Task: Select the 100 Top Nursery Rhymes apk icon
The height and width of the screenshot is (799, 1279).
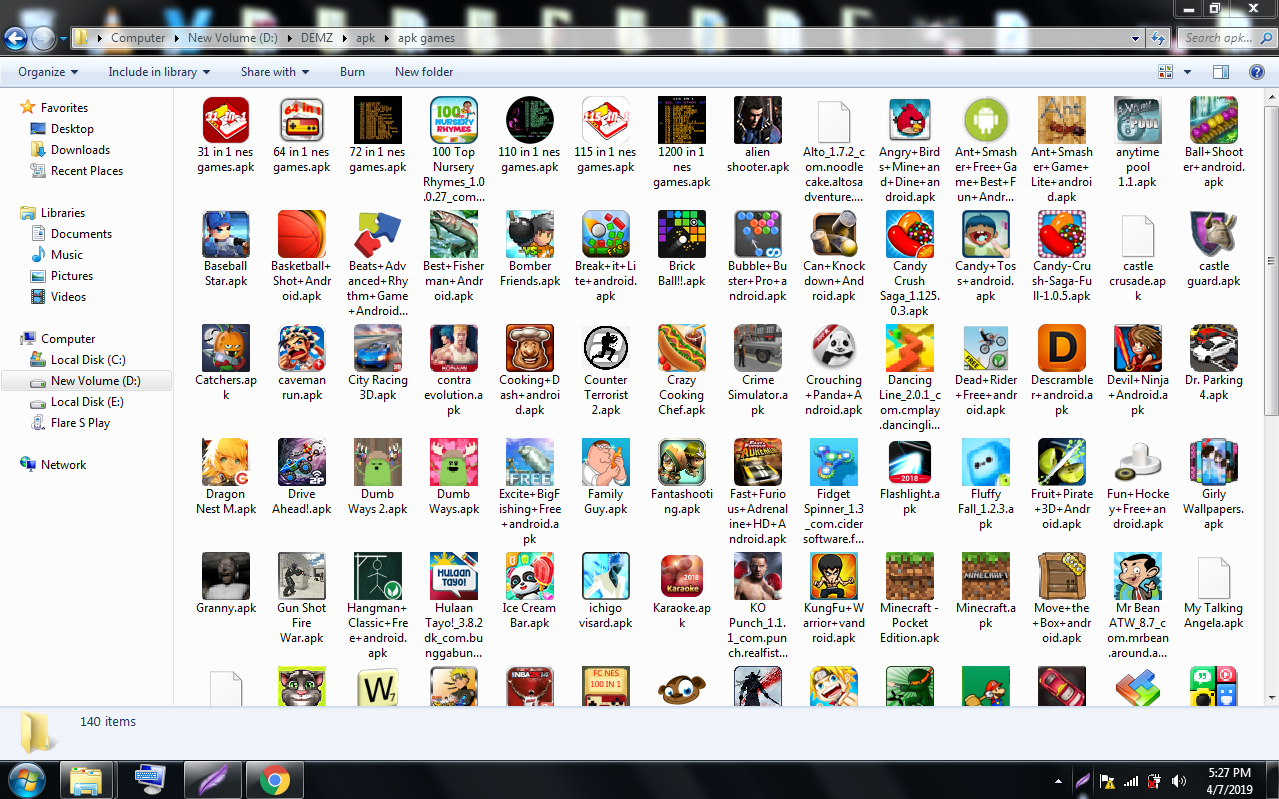Action: pyautogui.click(x=453, y=120)
